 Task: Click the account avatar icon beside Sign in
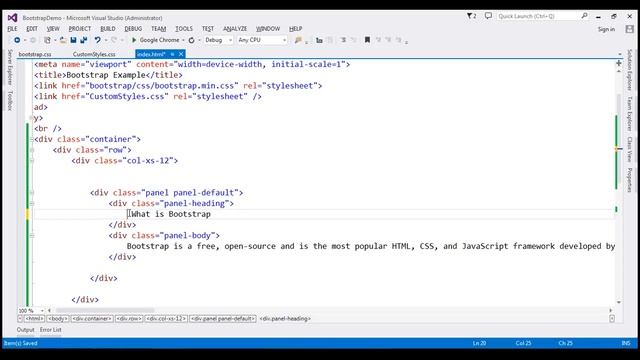coord(630,29)
